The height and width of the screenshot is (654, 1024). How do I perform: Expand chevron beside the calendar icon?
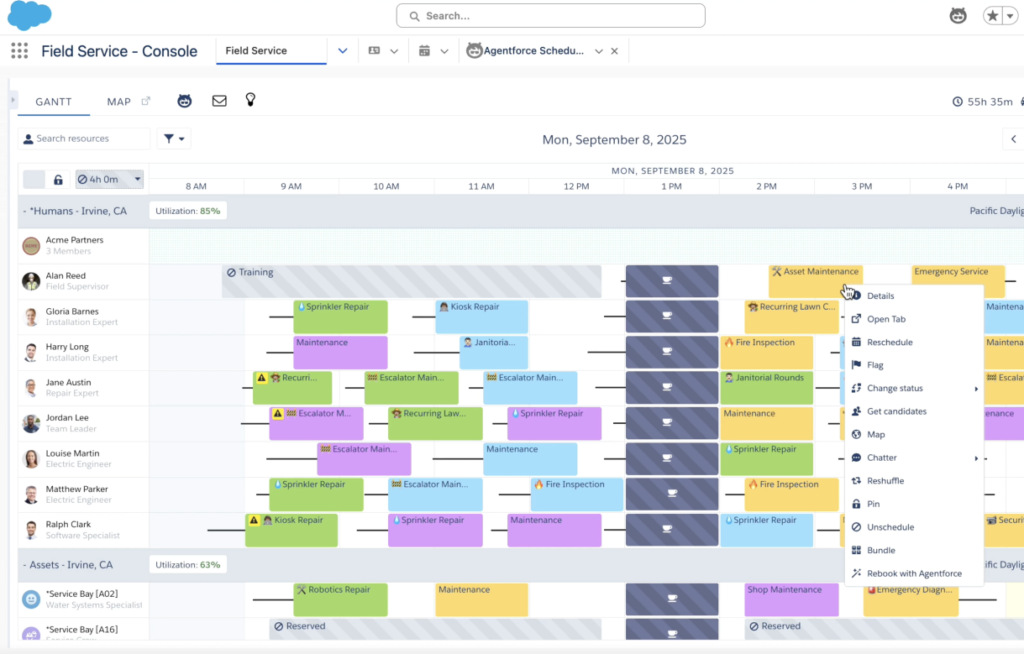click(x=444, y=51)
